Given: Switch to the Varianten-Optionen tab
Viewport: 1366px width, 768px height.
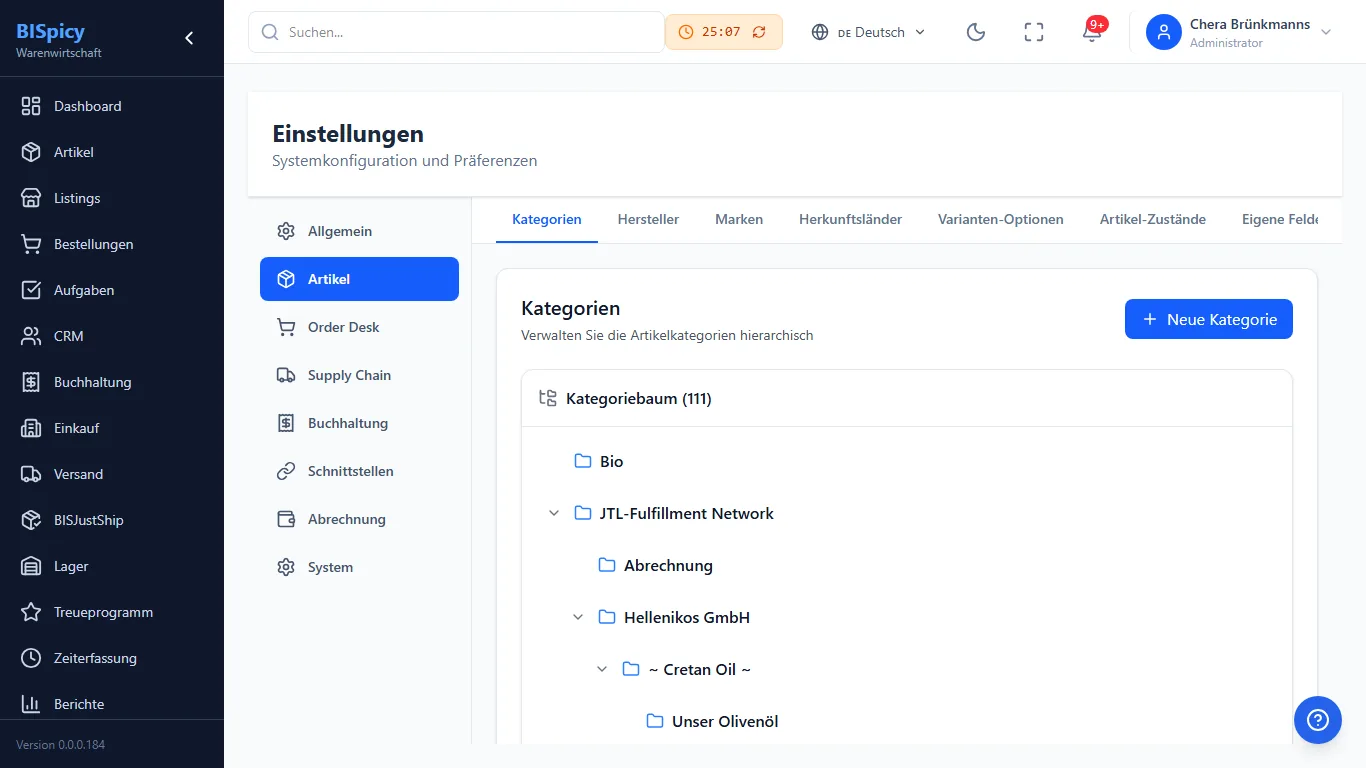Looking at the screenshot, I should click(1001, 219).
